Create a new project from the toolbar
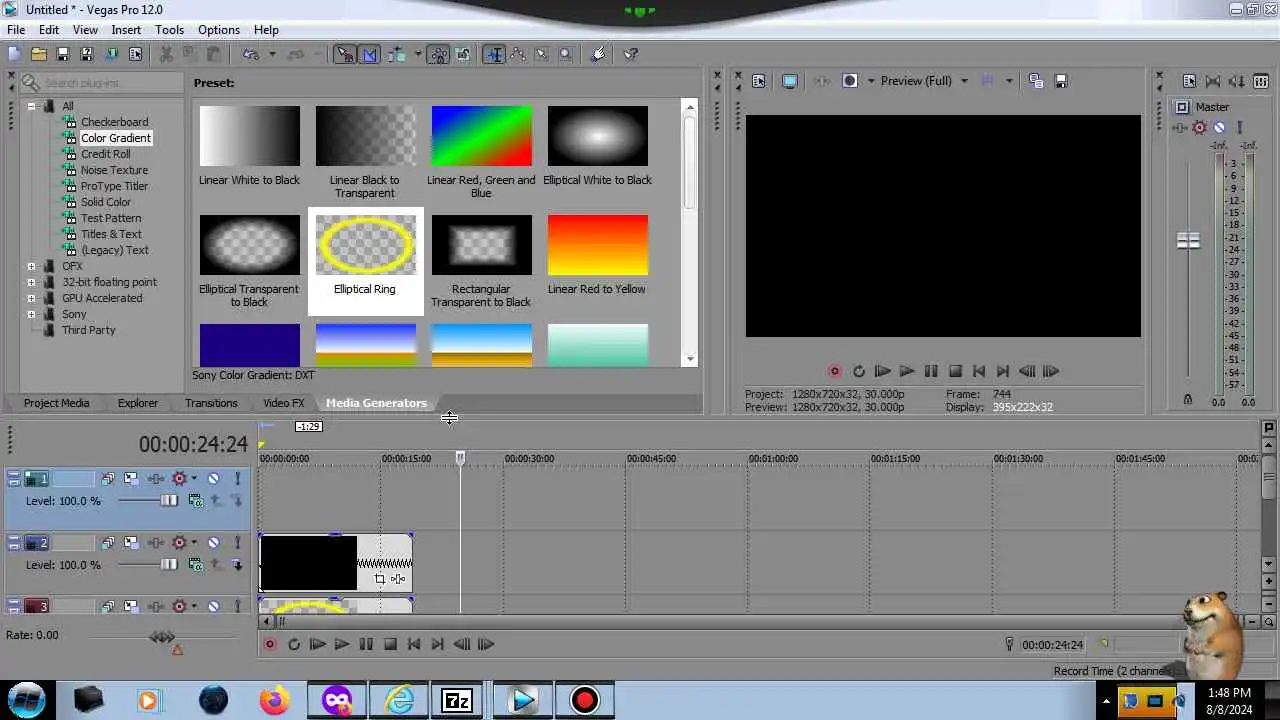The height and width of the screenshot is (720, 1280). pyautogui.click(x=15, y=54)
